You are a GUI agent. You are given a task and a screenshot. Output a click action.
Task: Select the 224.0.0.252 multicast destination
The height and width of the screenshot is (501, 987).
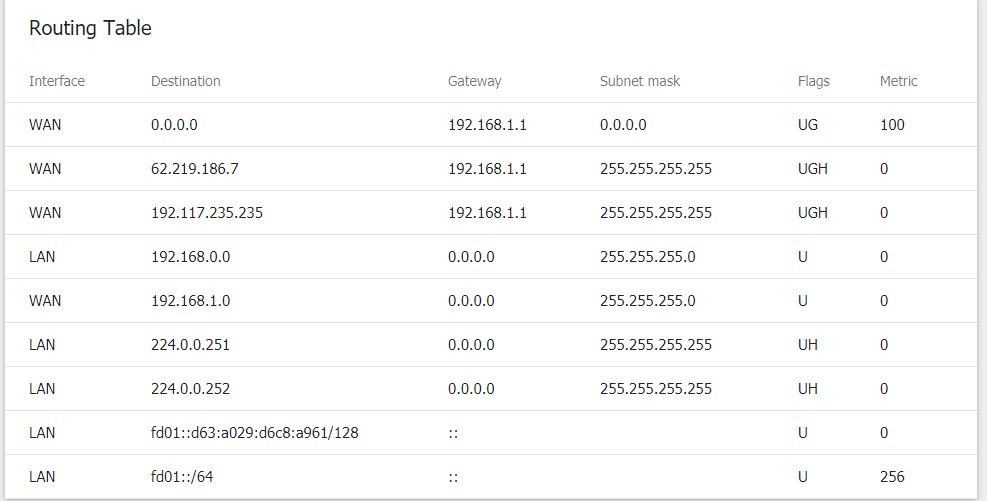190,389
